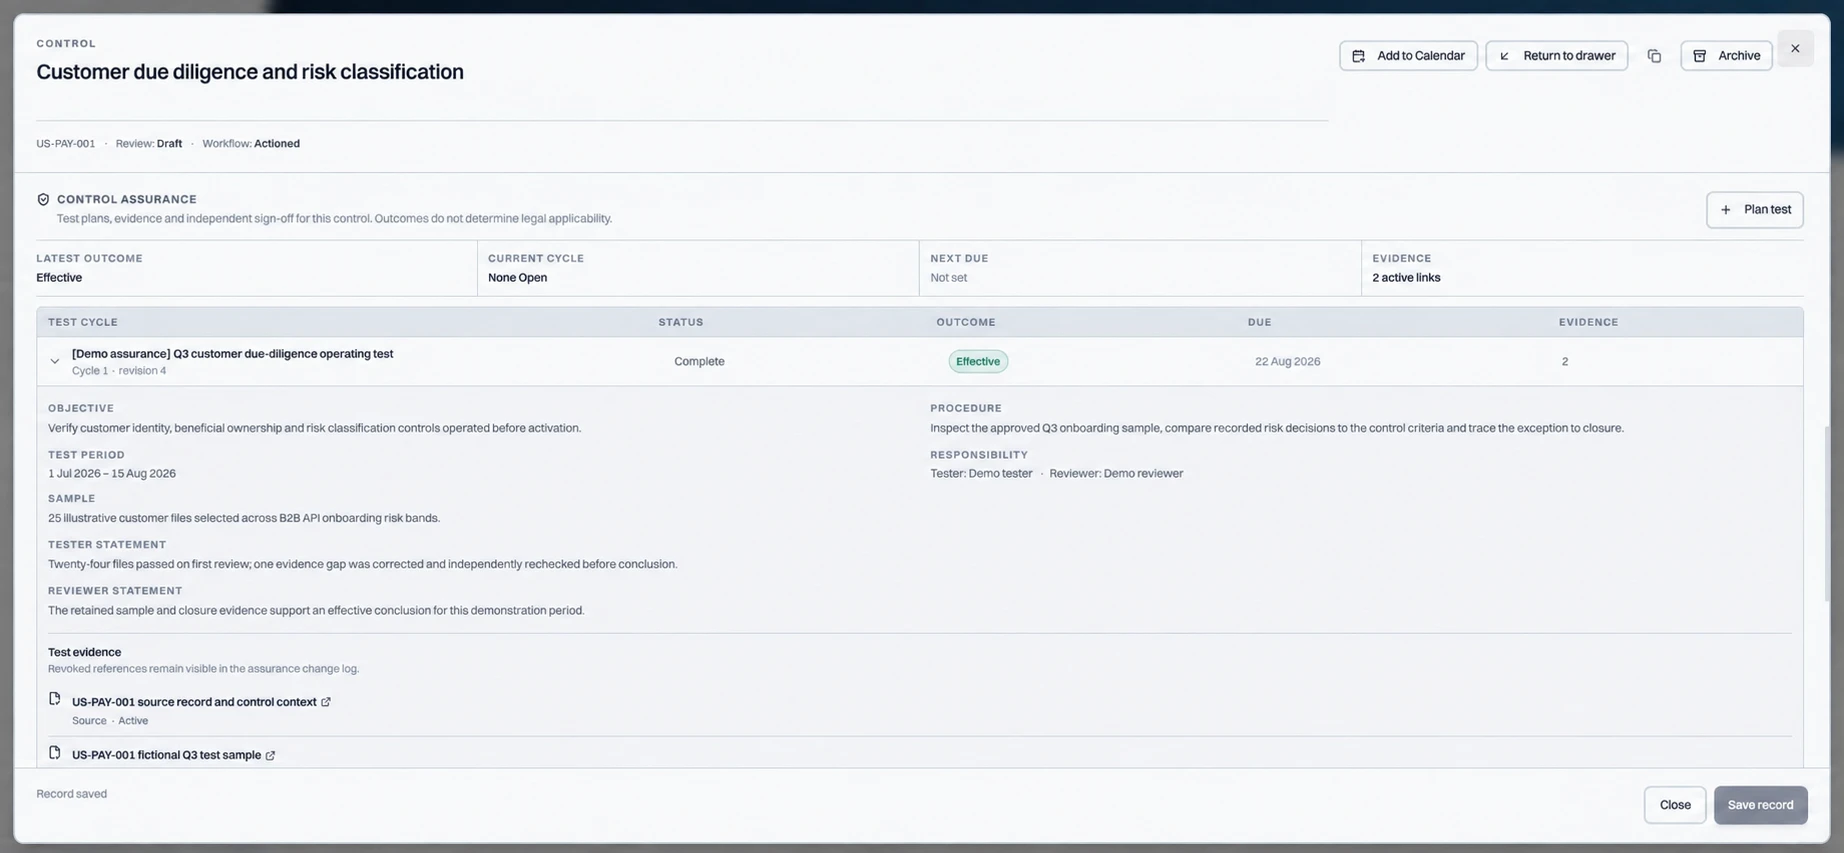
Task: Click external-link icon next to source record
Action: pos(326,702)
